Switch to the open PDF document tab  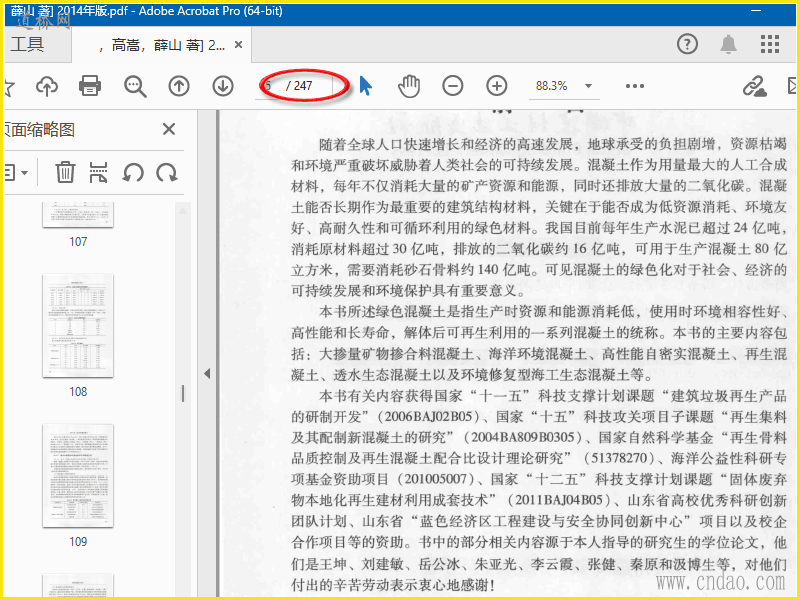(161, 45)
